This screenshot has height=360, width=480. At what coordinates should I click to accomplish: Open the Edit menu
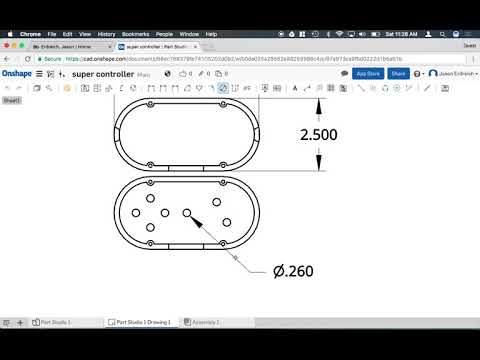click(67, 34)
